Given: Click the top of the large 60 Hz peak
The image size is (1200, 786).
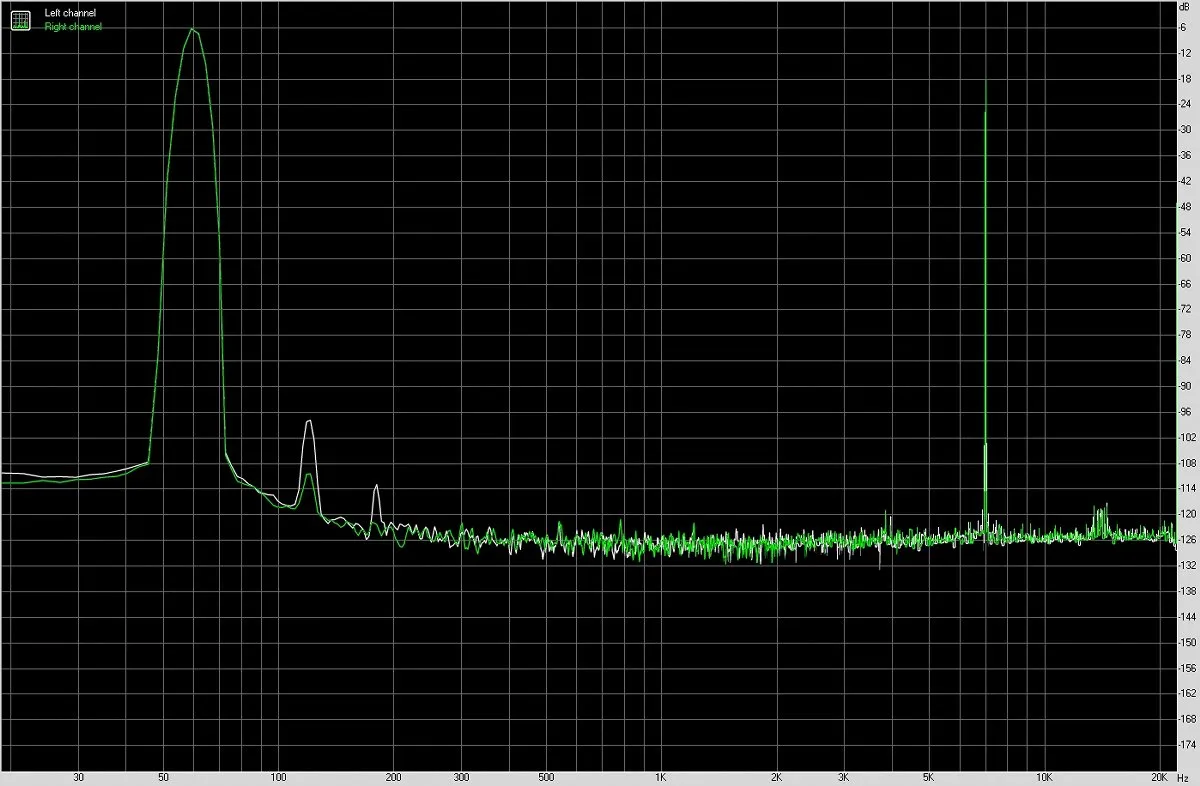Looking at the screenshot, I should 192,30.
